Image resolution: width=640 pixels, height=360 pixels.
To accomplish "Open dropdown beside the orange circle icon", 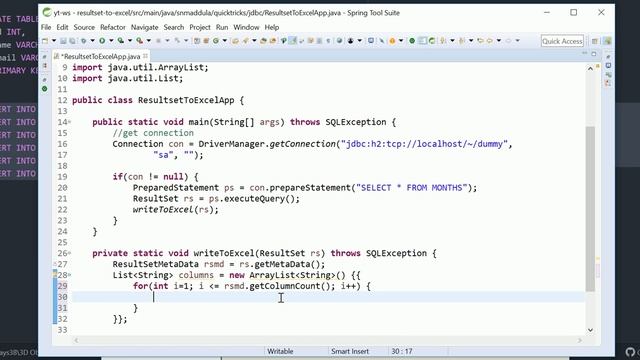I will (x=401, y=41).
